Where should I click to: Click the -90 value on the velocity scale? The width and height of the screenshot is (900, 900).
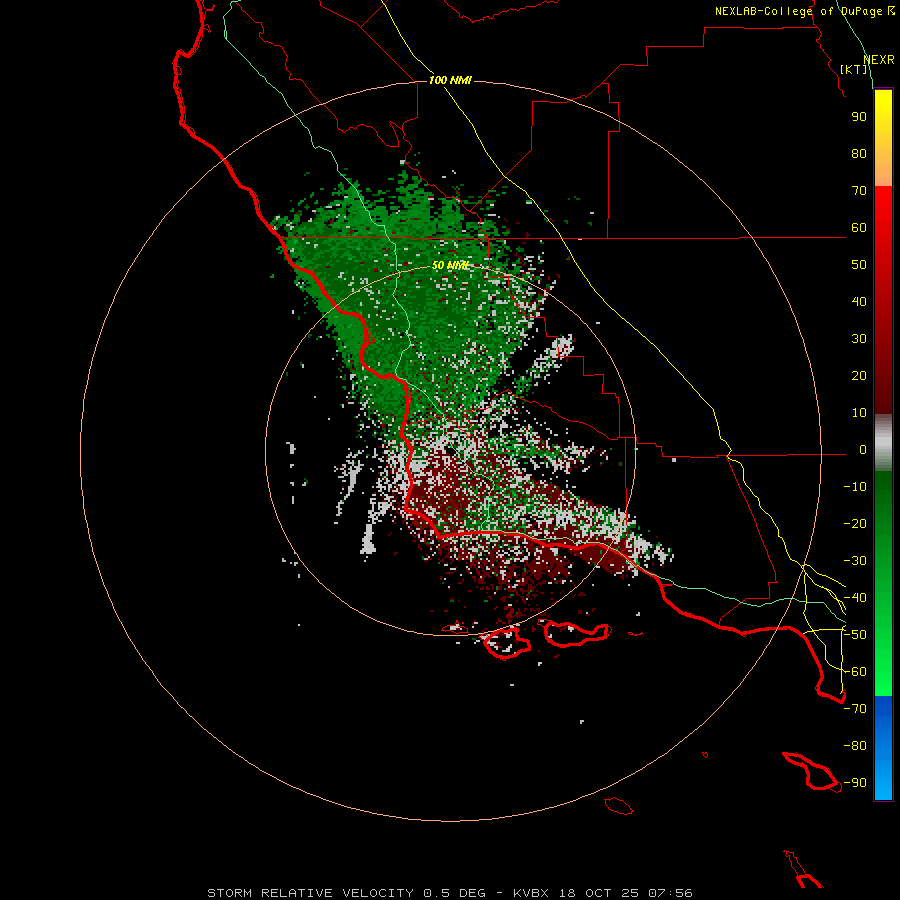[855, 783]
